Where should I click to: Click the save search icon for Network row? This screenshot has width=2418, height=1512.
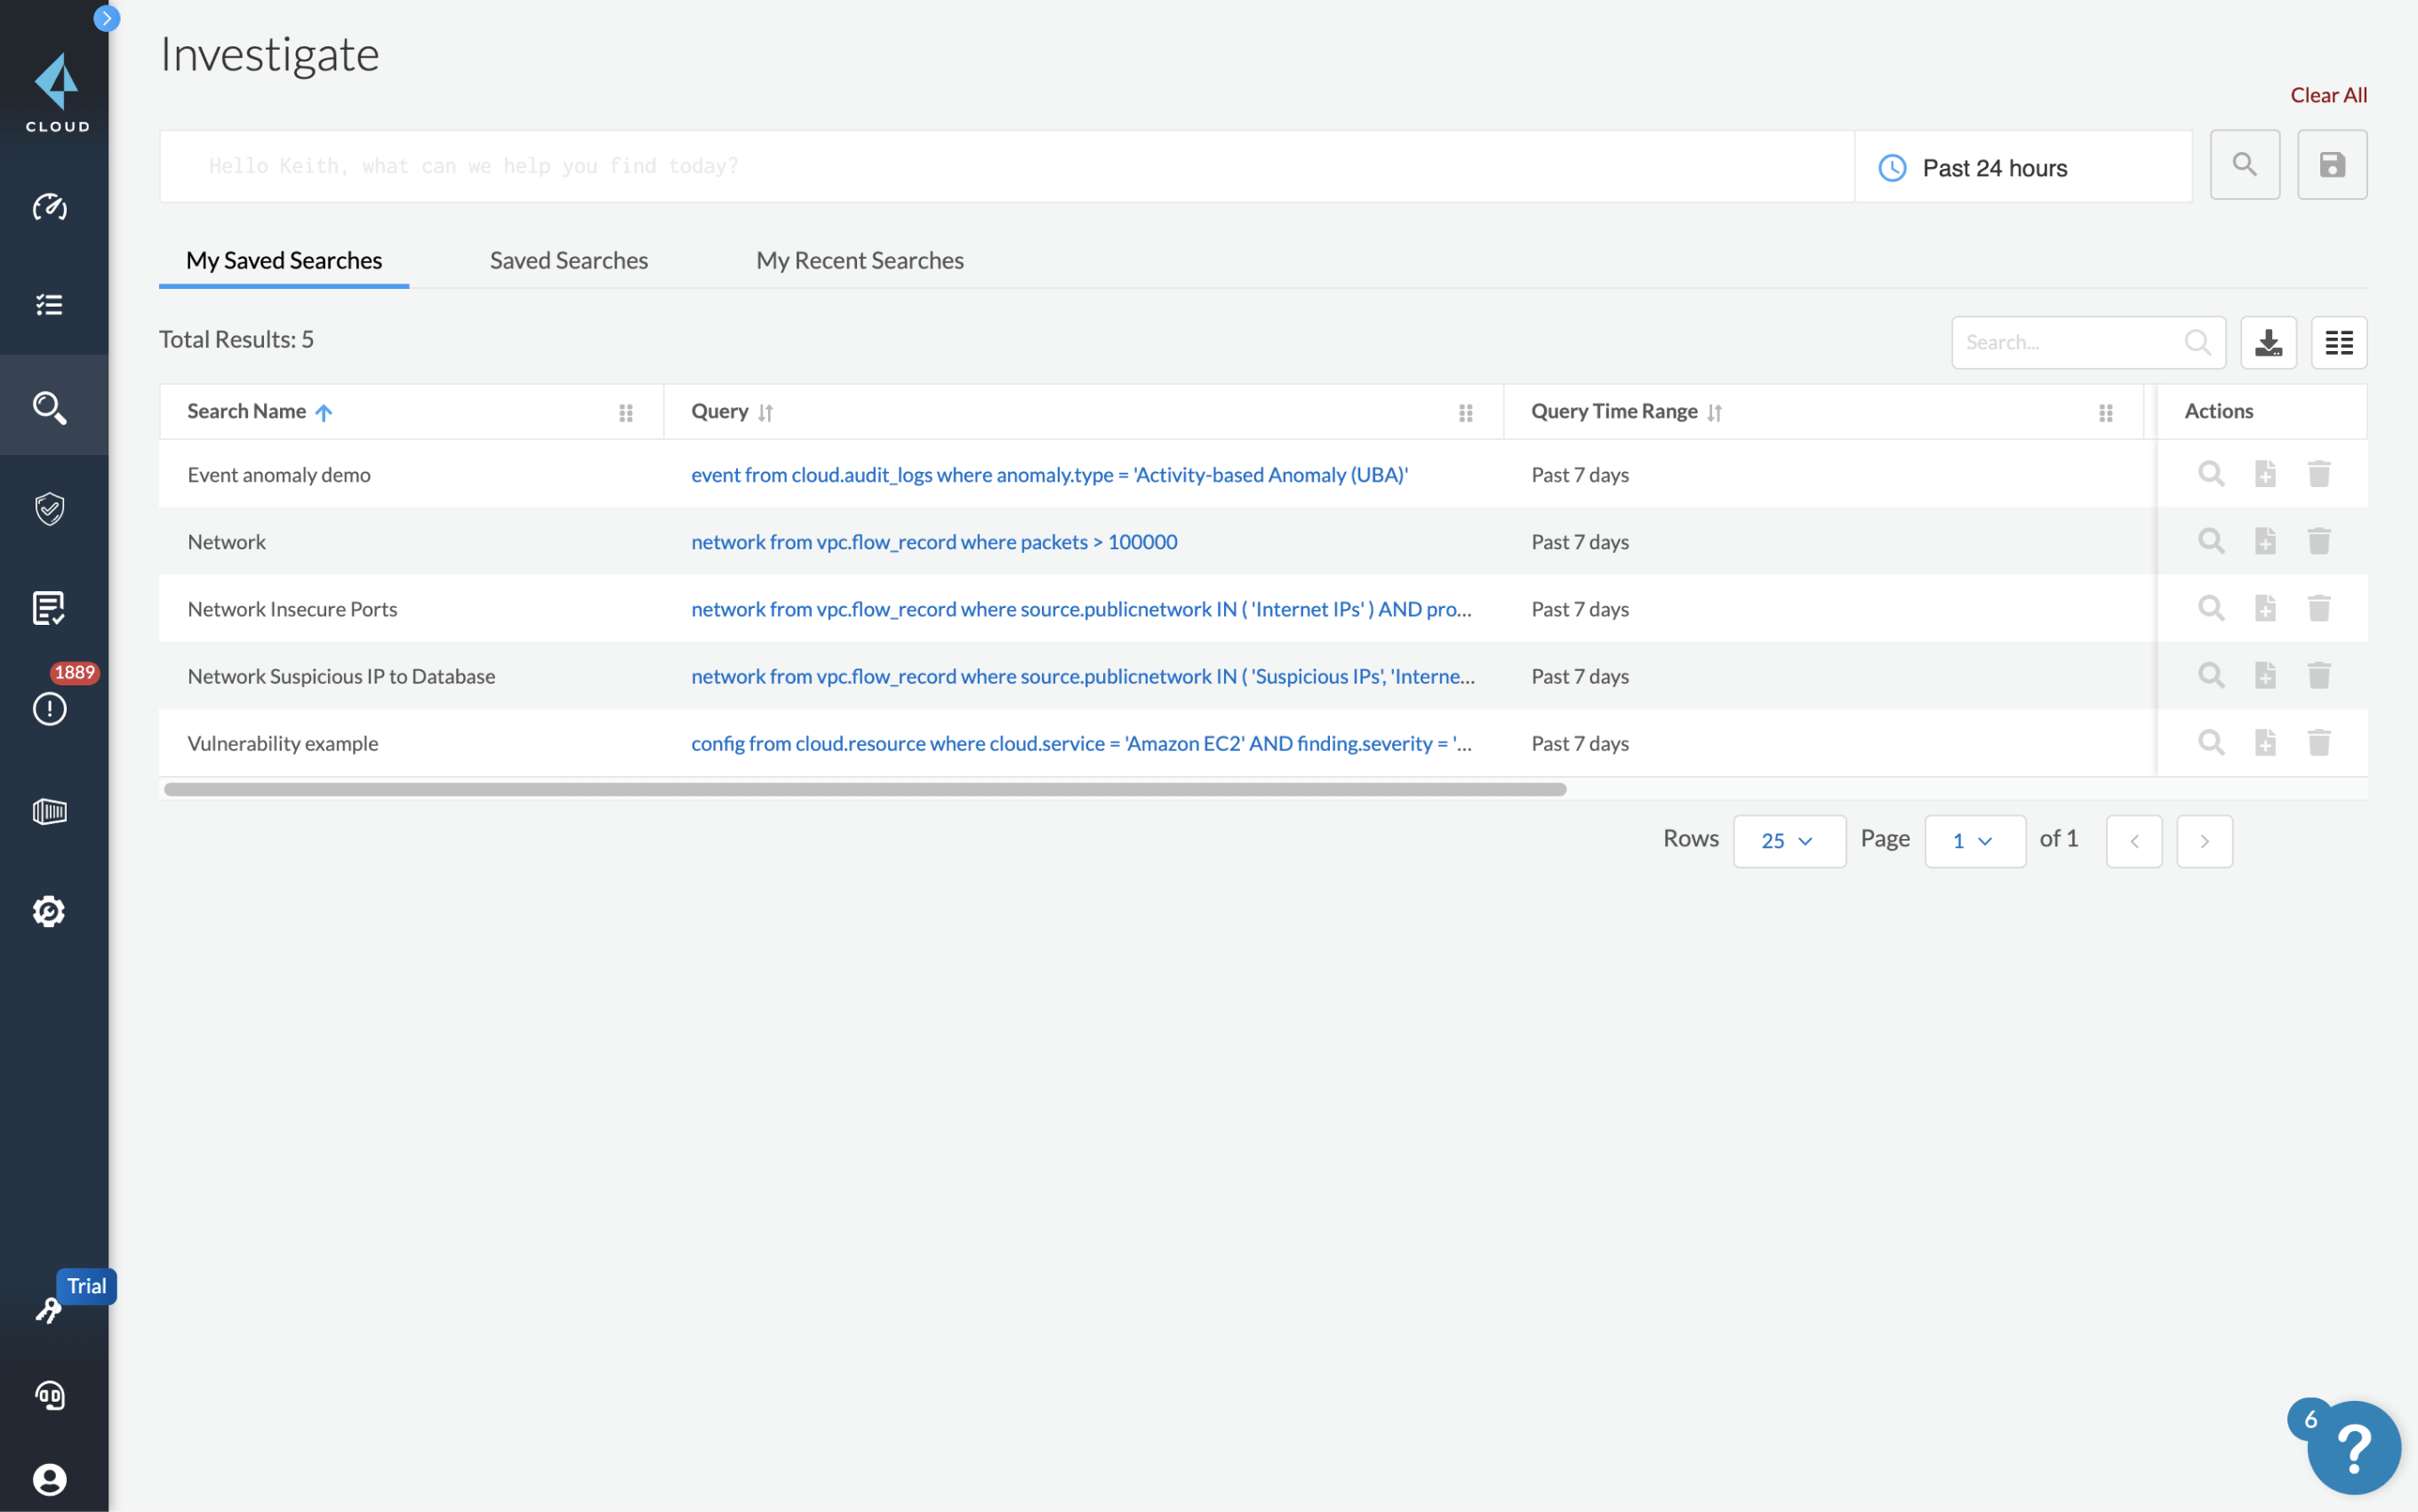pos(2265,540)
